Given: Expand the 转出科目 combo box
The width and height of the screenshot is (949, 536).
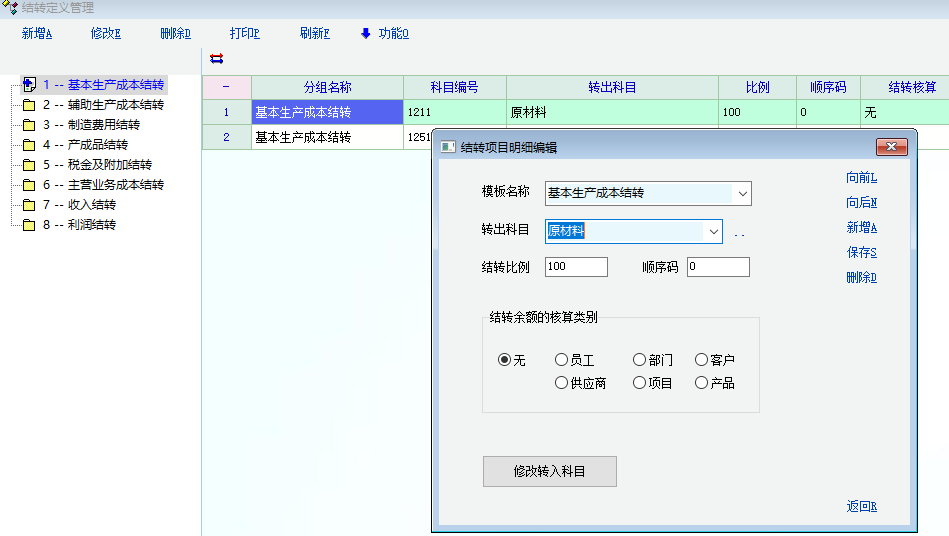Looking at the screenshot, I should point(713,232).
